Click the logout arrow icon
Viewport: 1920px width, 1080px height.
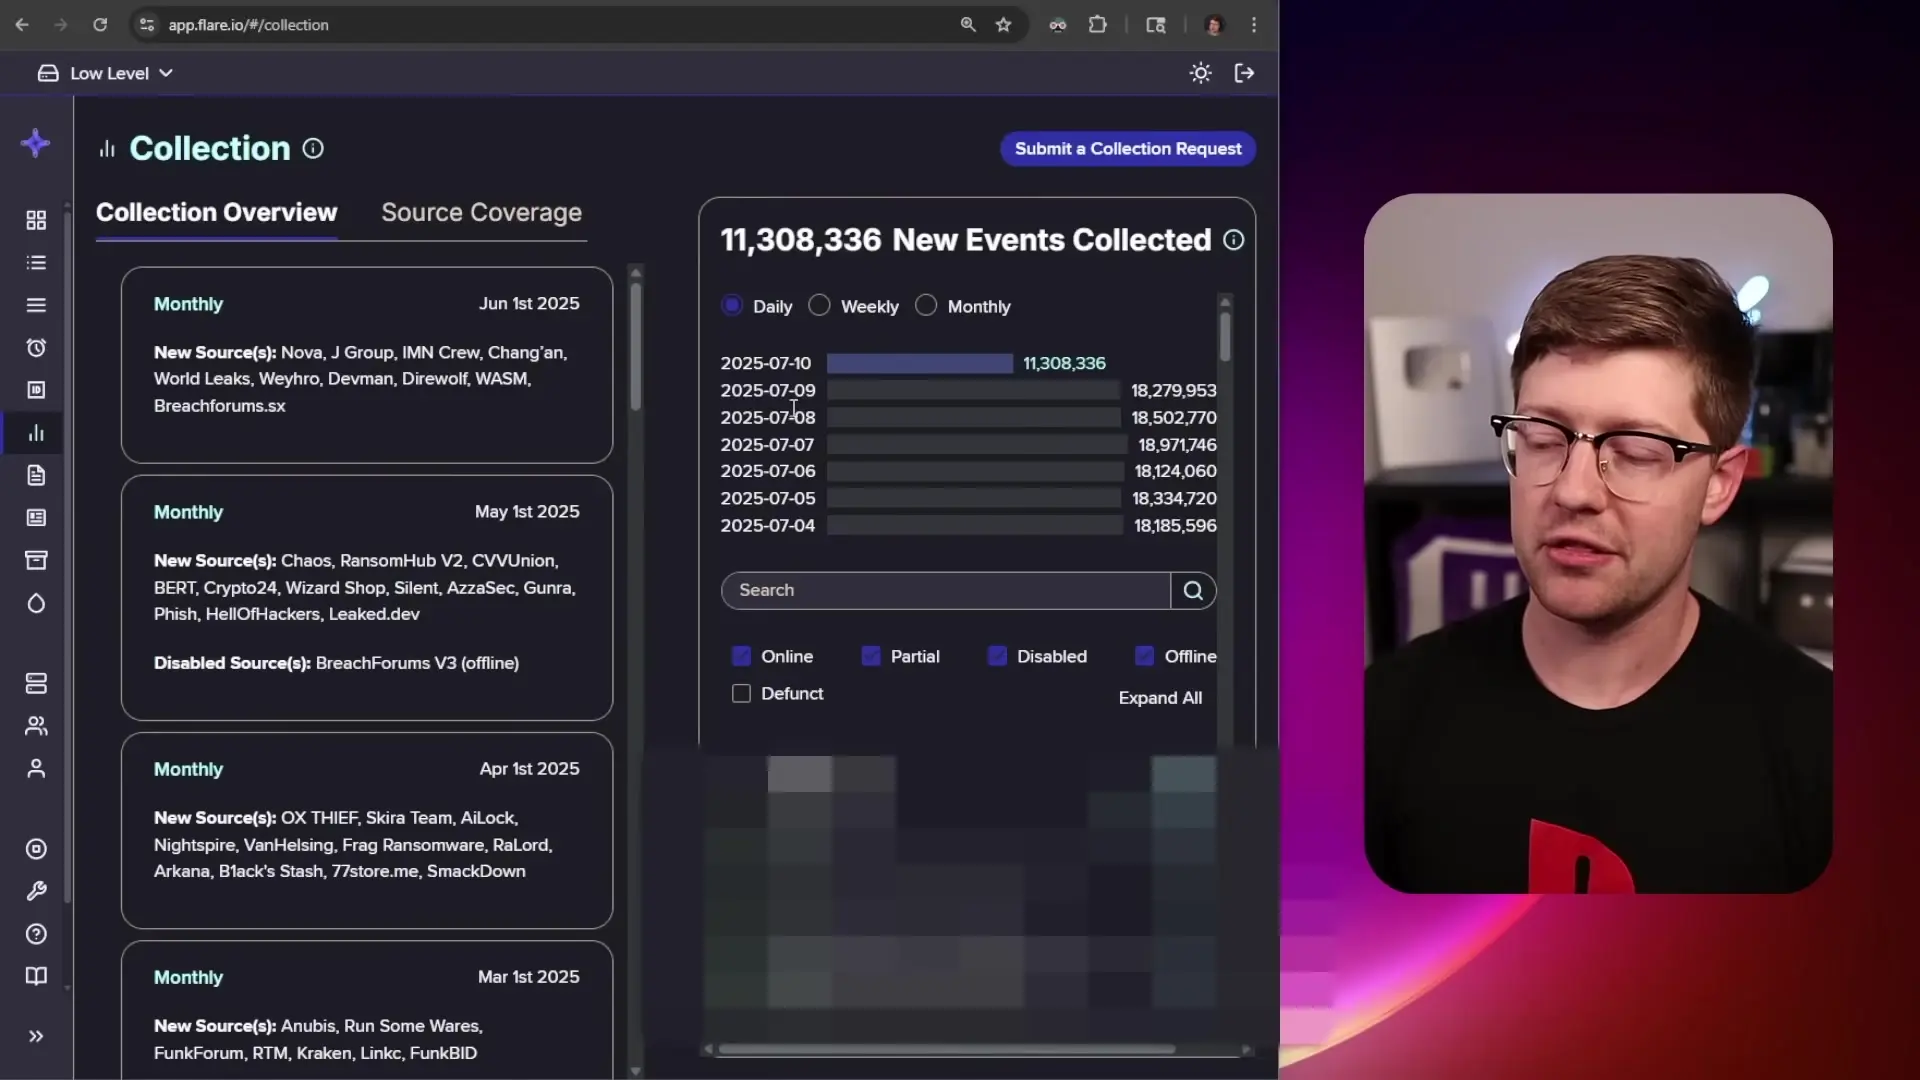click(x=1245, y=73)
